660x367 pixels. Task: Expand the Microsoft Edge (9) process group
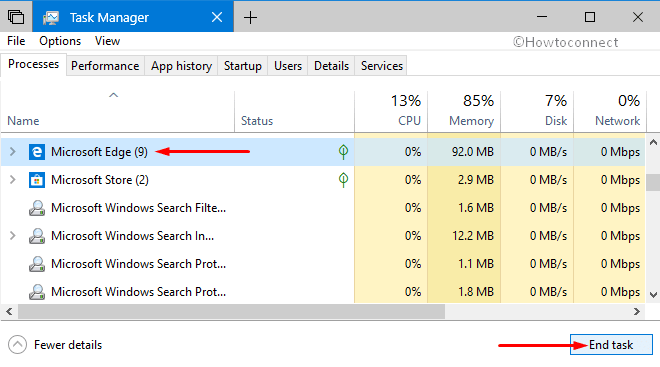13,152
